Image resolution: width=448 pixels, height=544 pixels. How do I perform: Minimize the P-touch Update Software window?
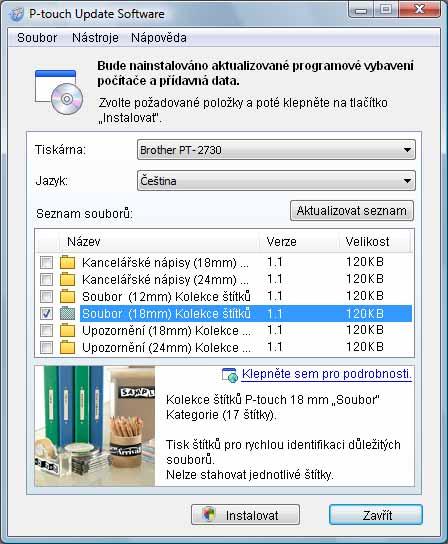coord(361,10)
